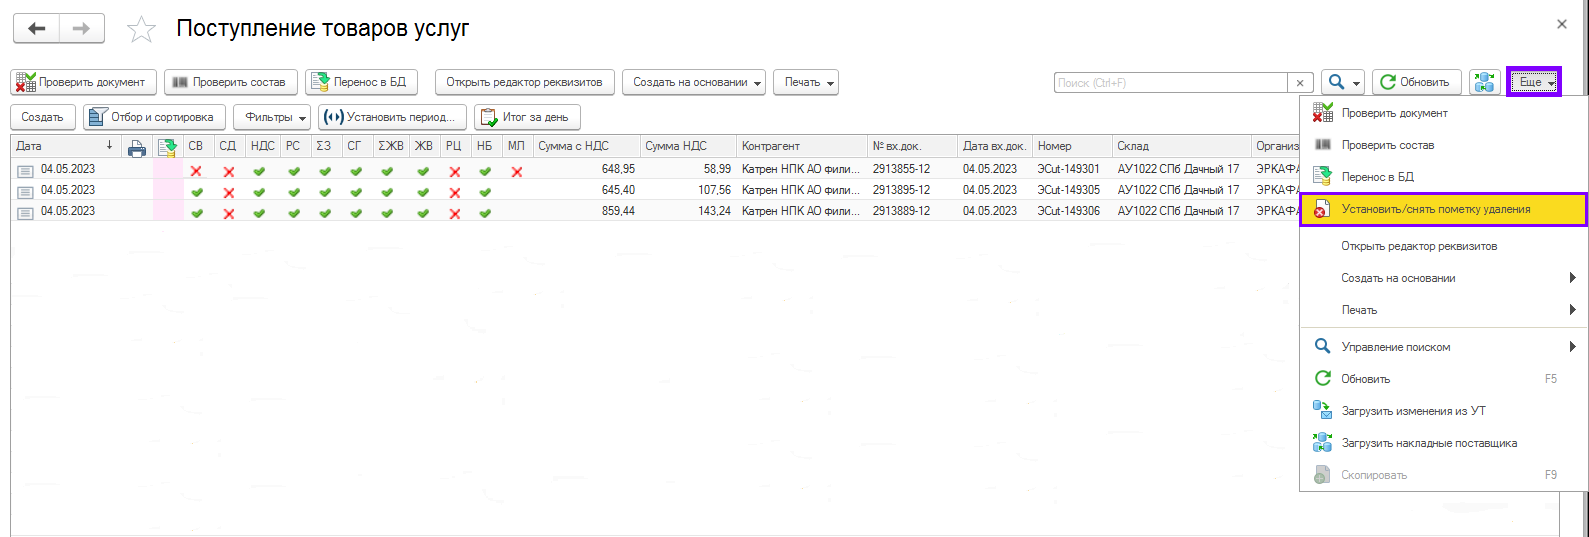
Task: Click the supplier invoices load toolbar icon
Action: pyautogui.click(x=1484, y=82)
